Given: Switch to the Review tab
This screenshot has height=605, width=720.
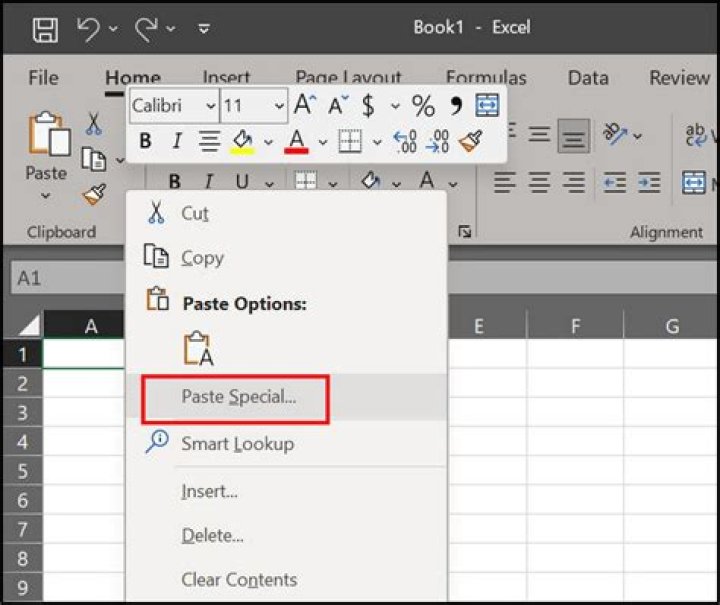Looking at the screenshot, I should (x=680, y=77).
